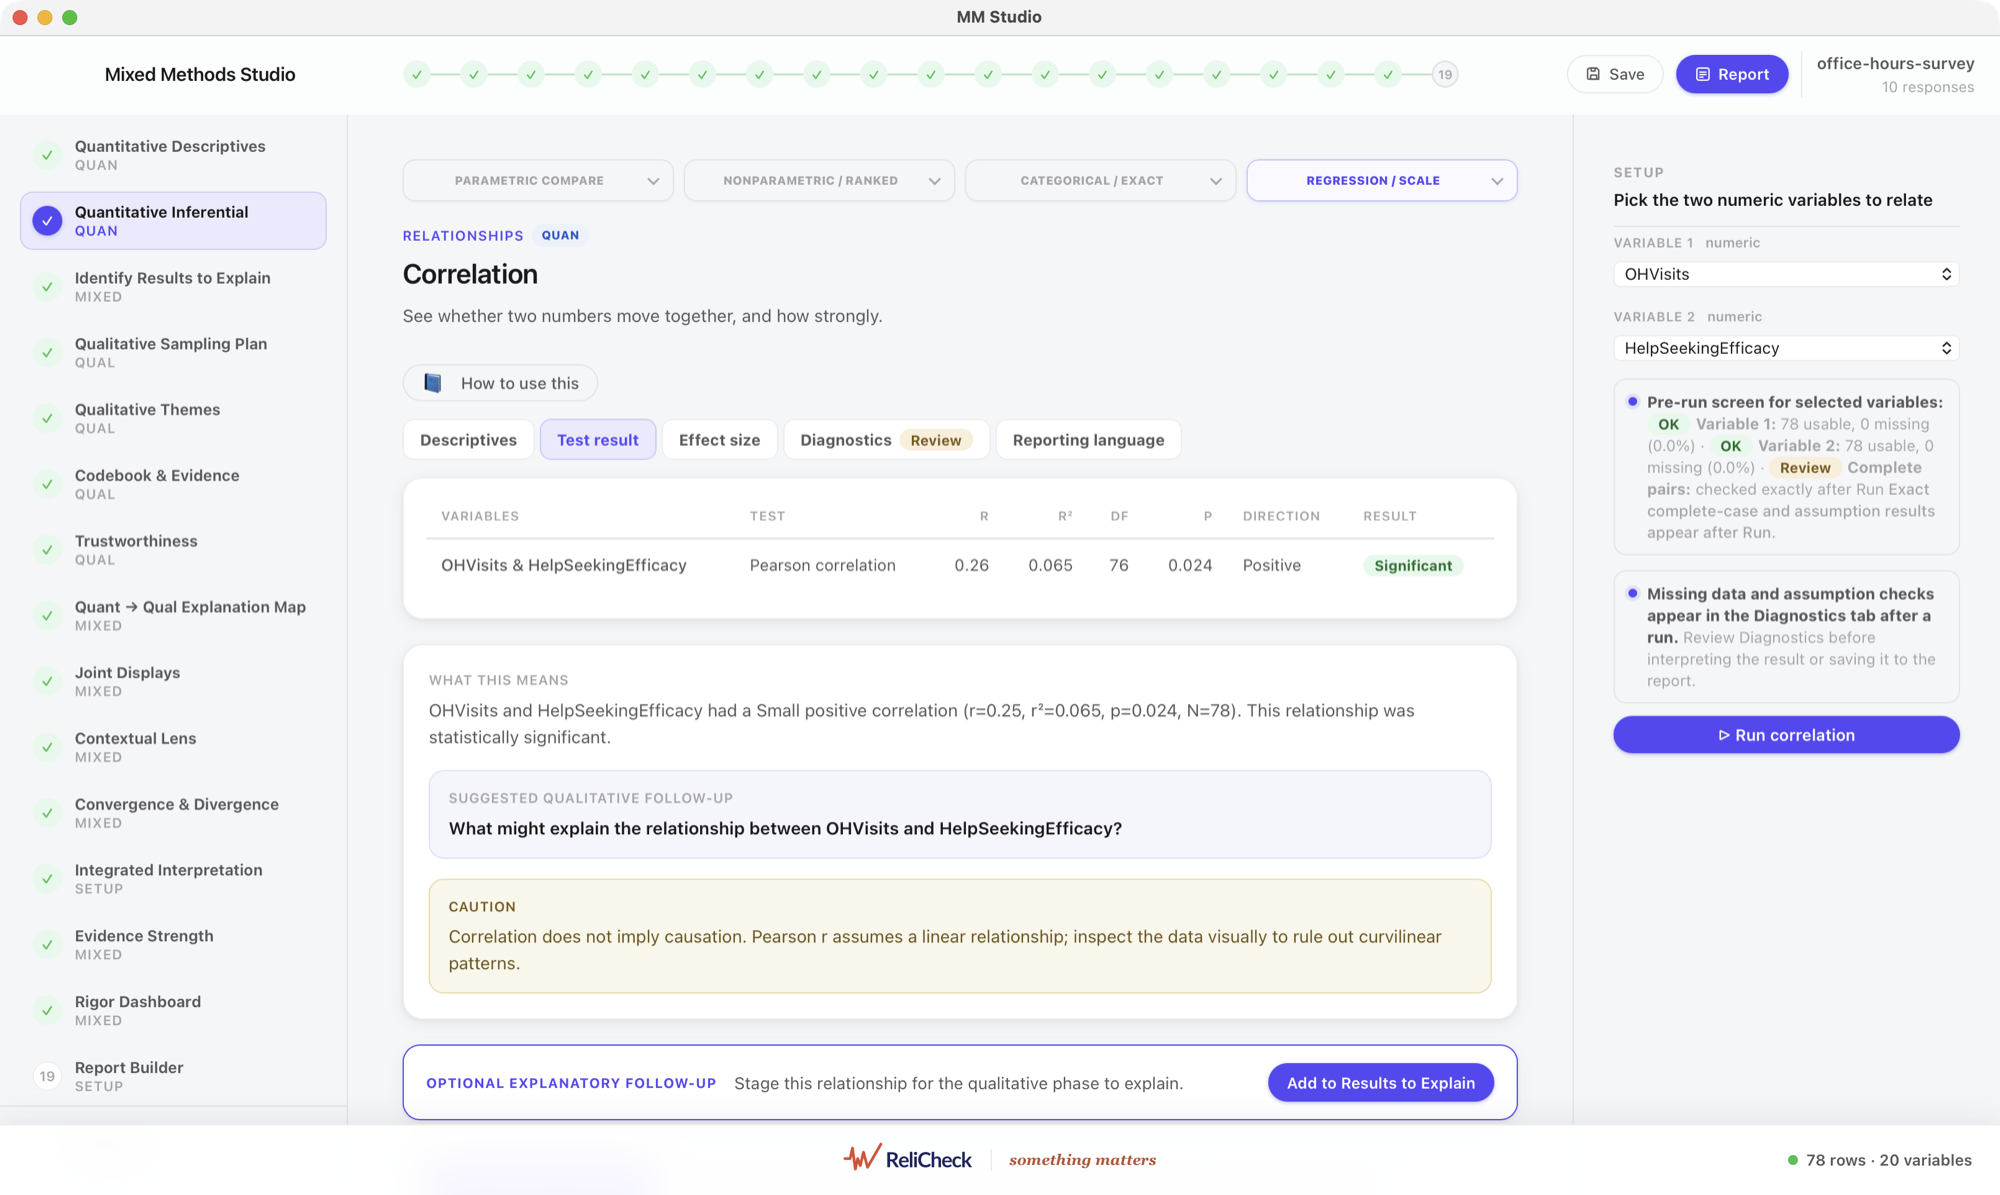The width and height of the screenshot is (2000, 1195).
Task: Click checkmark icon beside Qualitative Themes
Action: click(x=47, y=418)
